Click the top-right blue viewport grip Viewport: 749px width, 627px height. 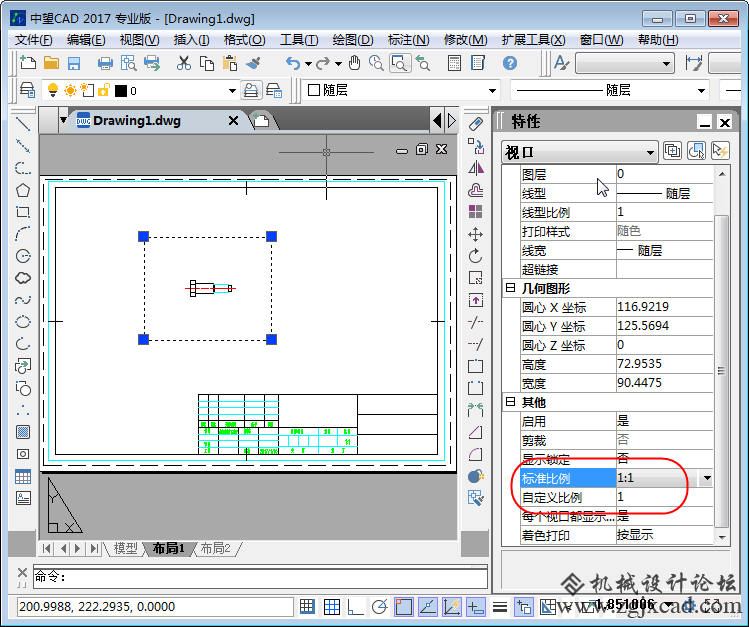pyautogui.click(x=271, y=236)
